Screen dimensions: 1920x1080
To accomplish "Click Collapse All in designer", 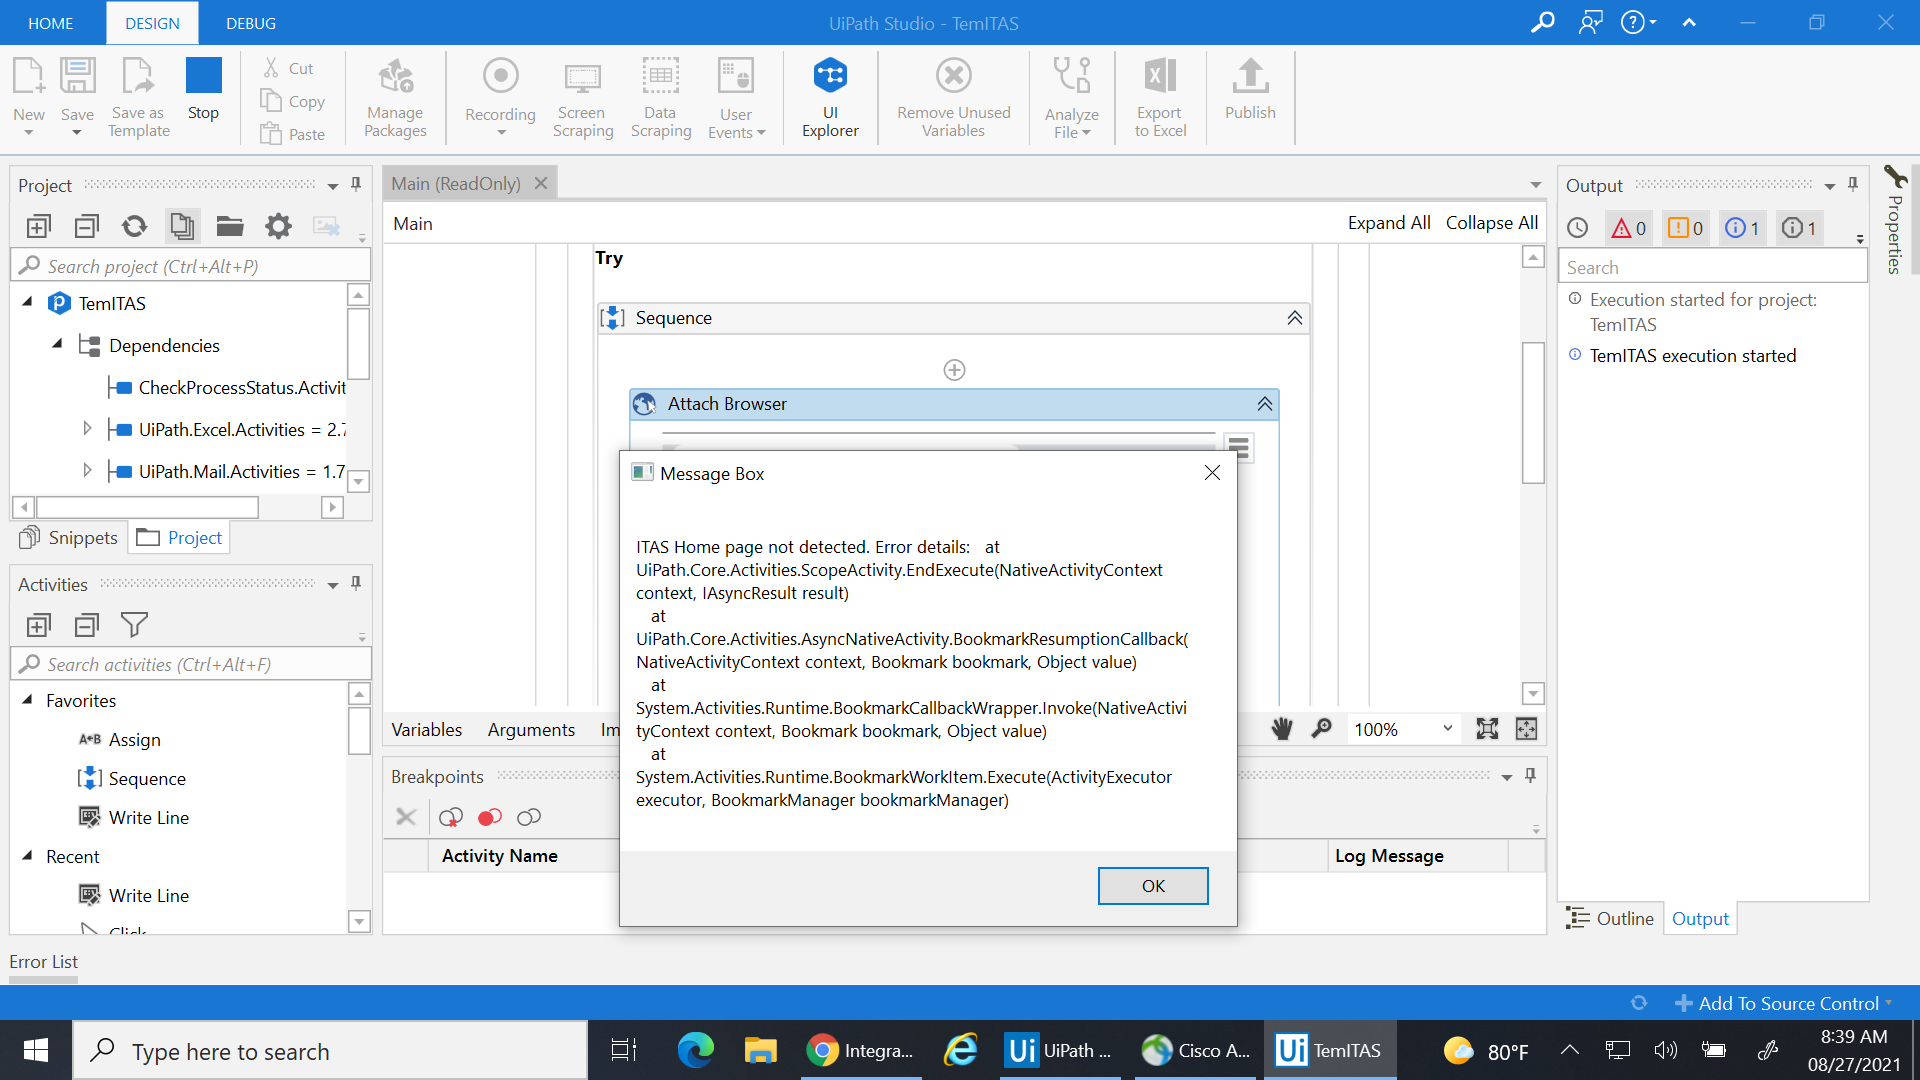I will click(x=1491, y=223).
